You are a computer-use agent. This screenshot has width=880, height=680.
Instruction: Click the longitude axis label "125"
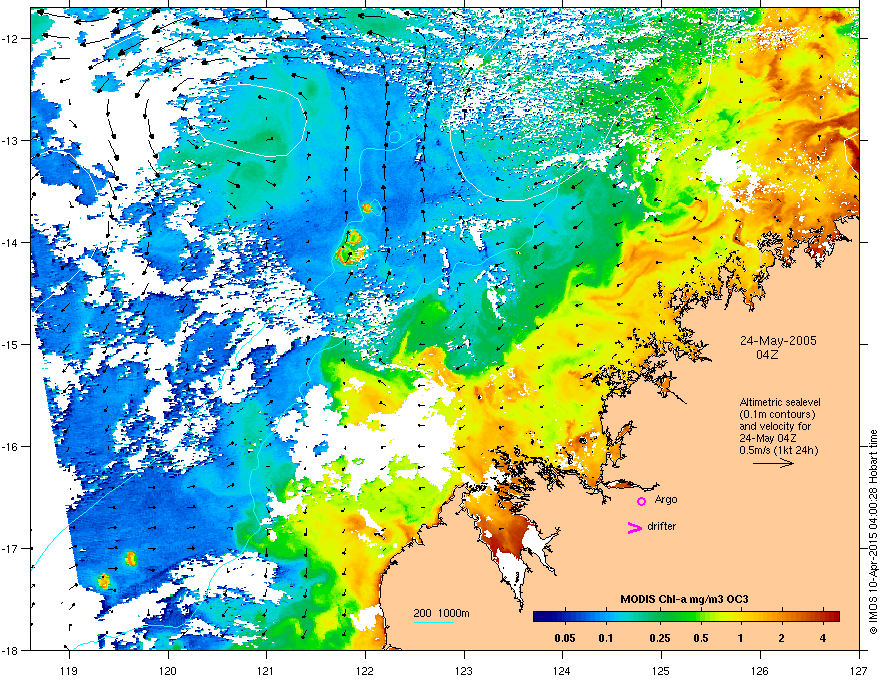point(661,670)
